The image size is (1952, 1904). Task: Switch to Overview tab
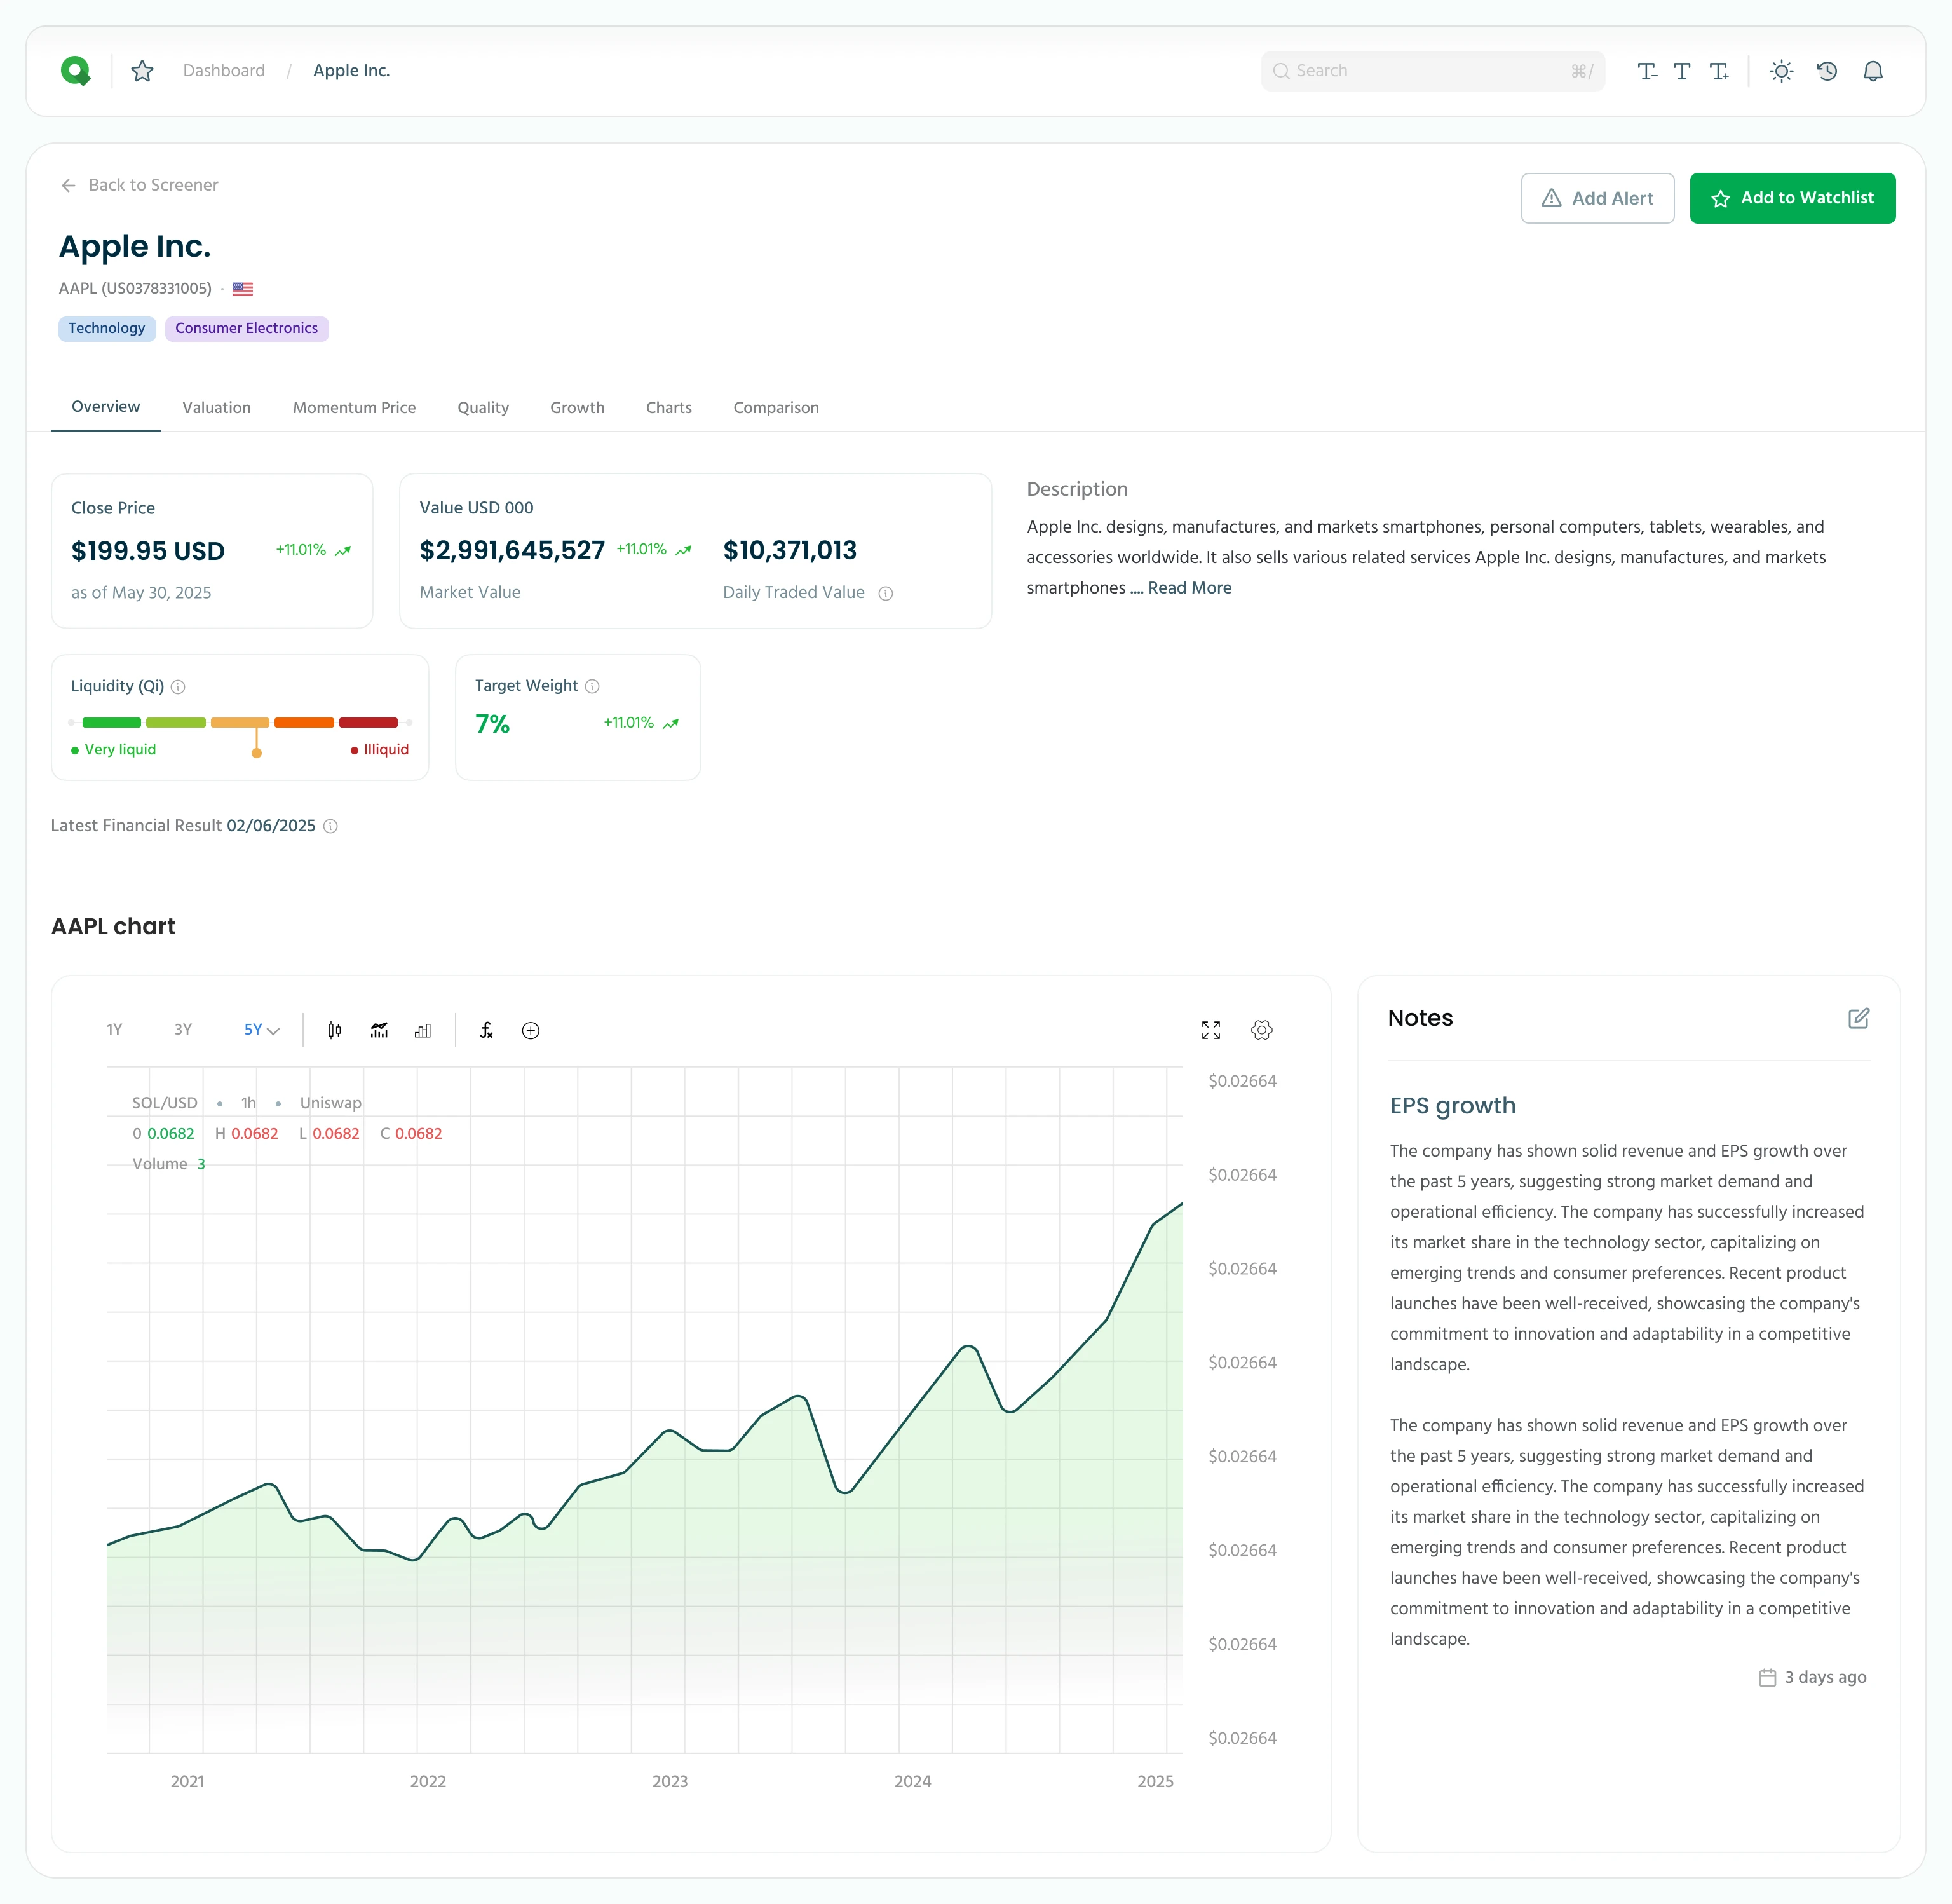[x=106, y=407]
